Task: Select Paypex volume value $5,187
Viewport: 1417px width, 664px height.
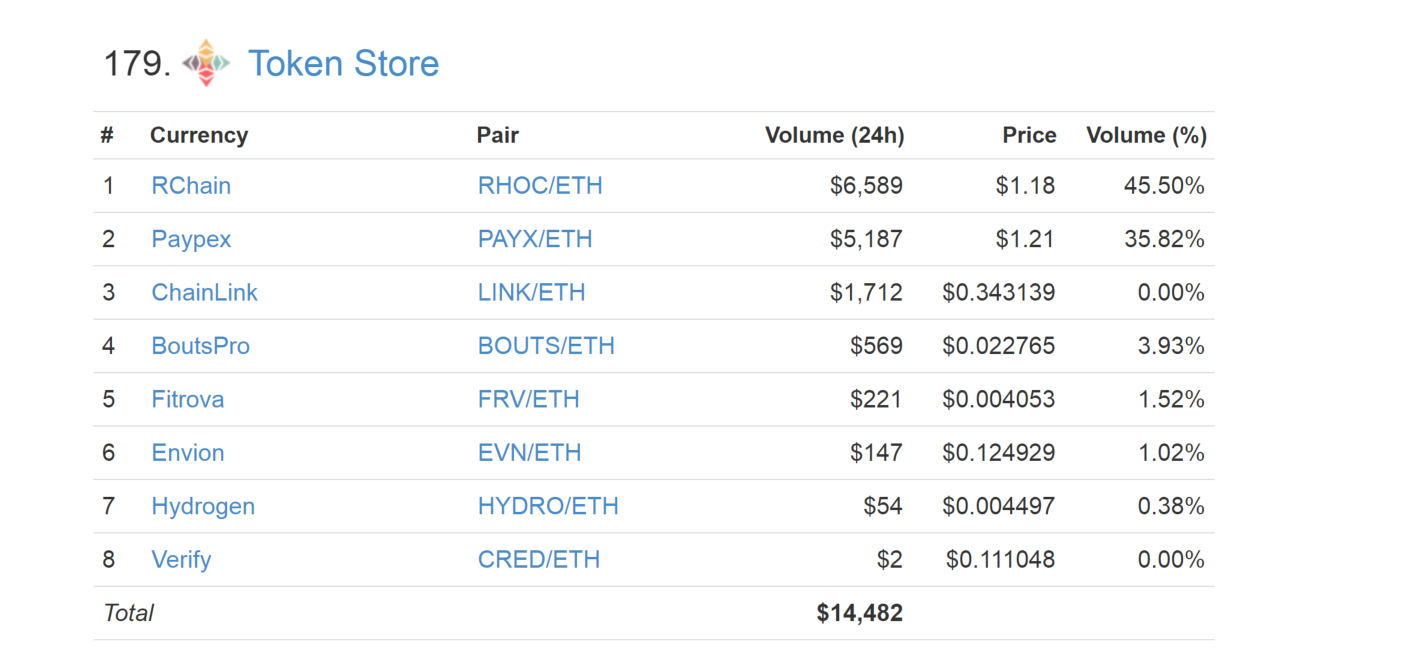Action: click(x=866, y=239)
